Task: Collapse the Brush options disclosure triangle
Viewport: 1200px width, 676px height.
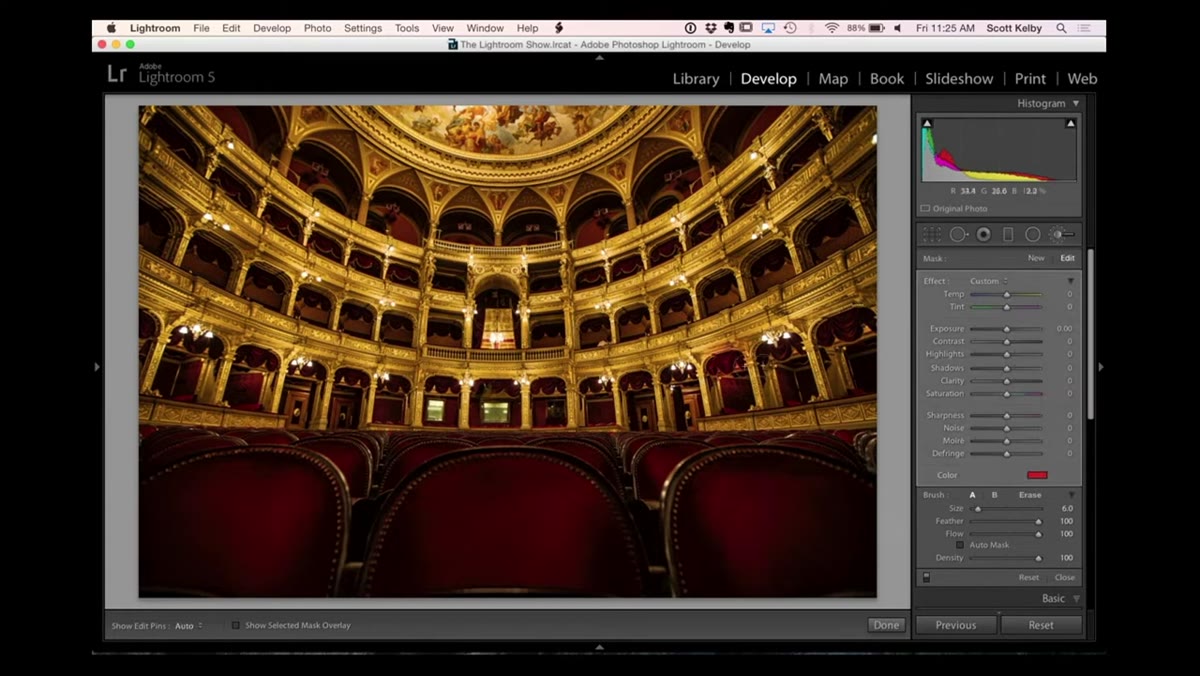Action: point(1071,495)
